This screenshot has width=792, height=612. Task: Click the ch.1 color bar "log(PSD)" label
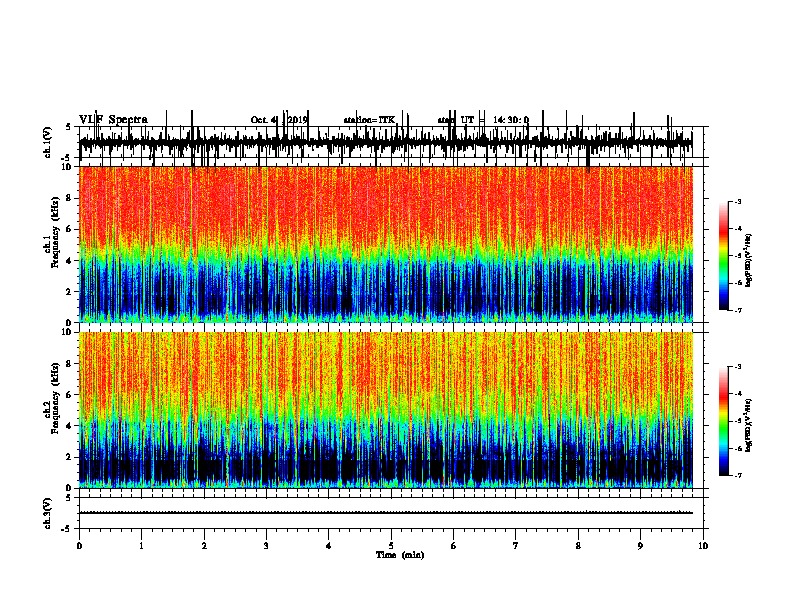pyautogui.click(x=748, y=261)
